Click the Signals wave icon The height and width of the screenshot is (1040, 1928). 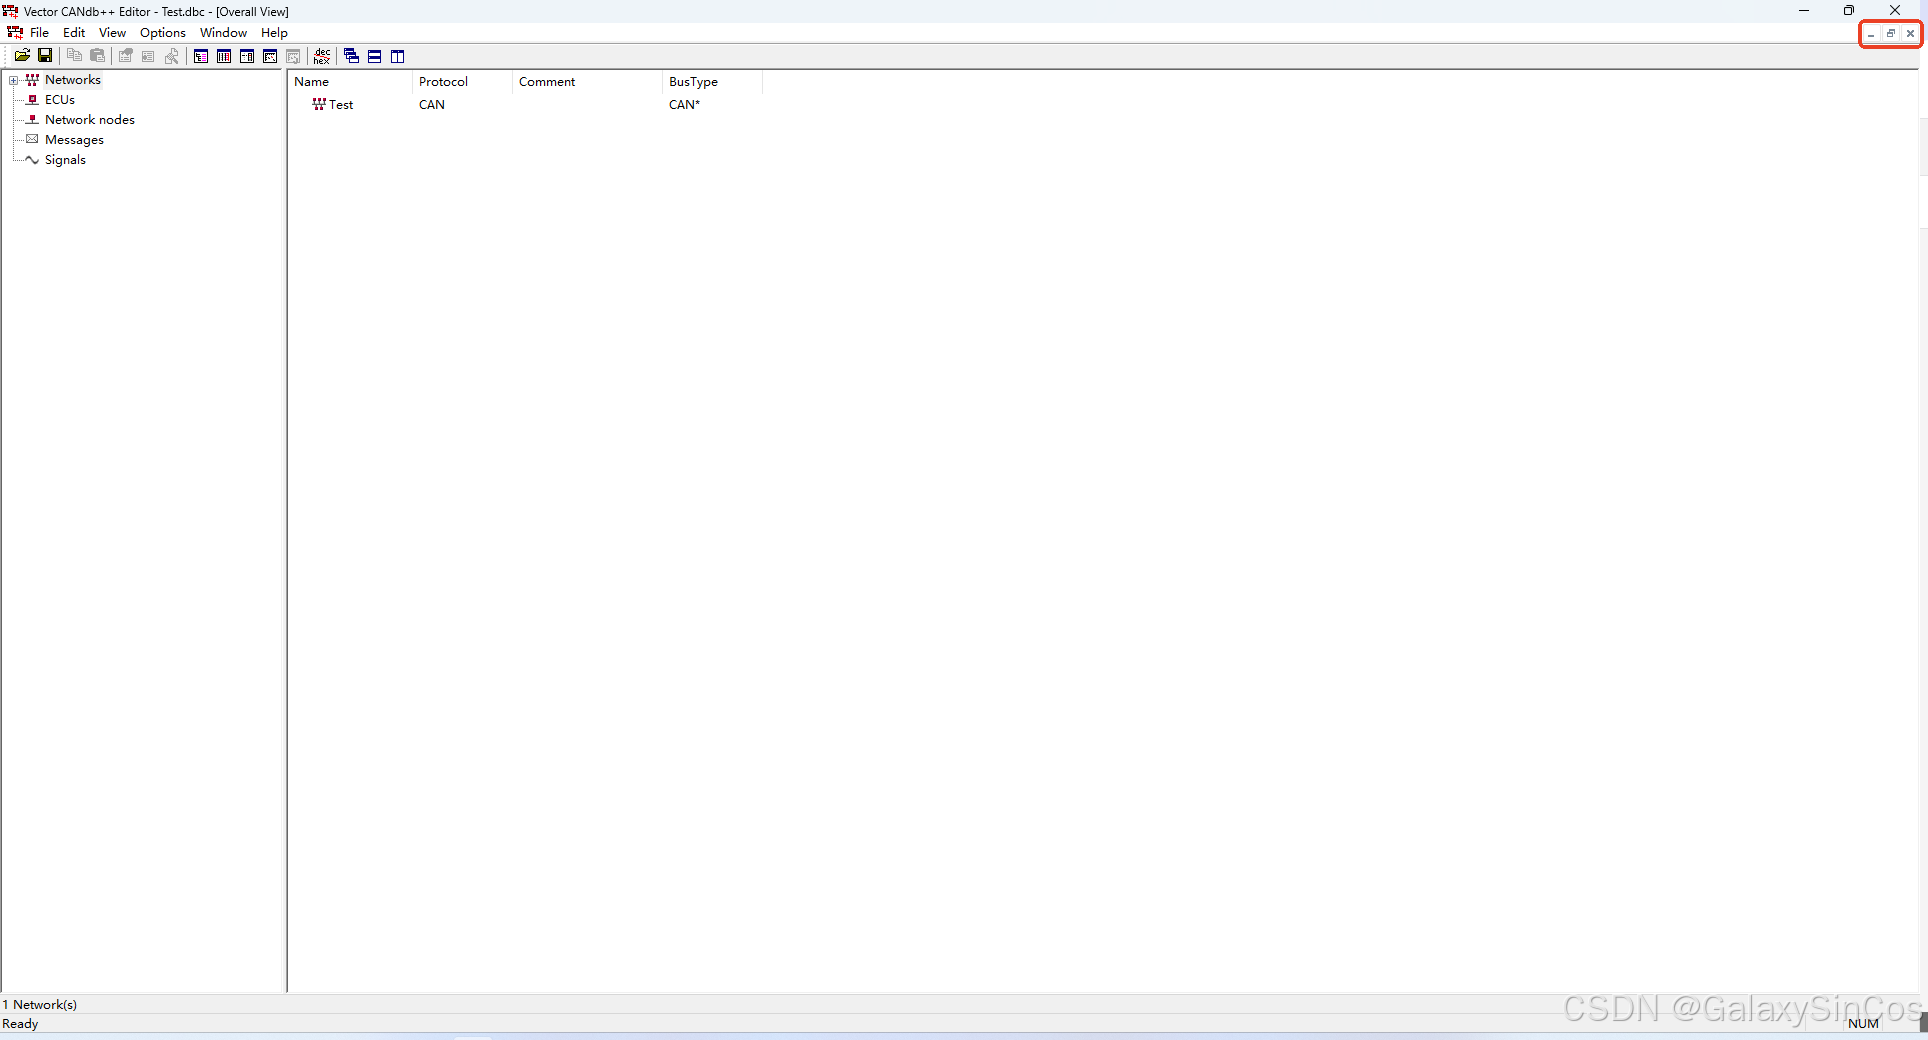(32, 160)
